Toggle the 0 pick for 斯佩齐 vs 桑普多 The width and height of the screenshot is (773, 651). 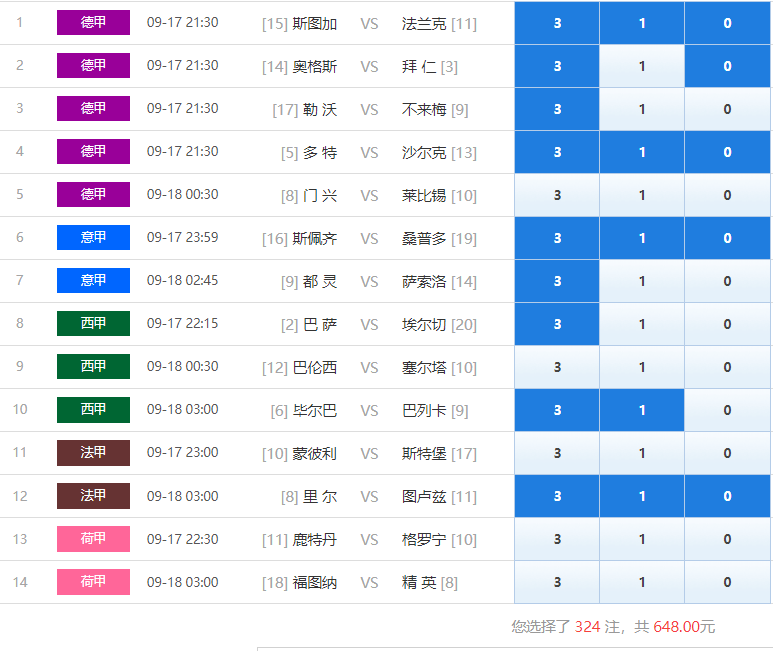pyautogui.click(x=727, y=238)
